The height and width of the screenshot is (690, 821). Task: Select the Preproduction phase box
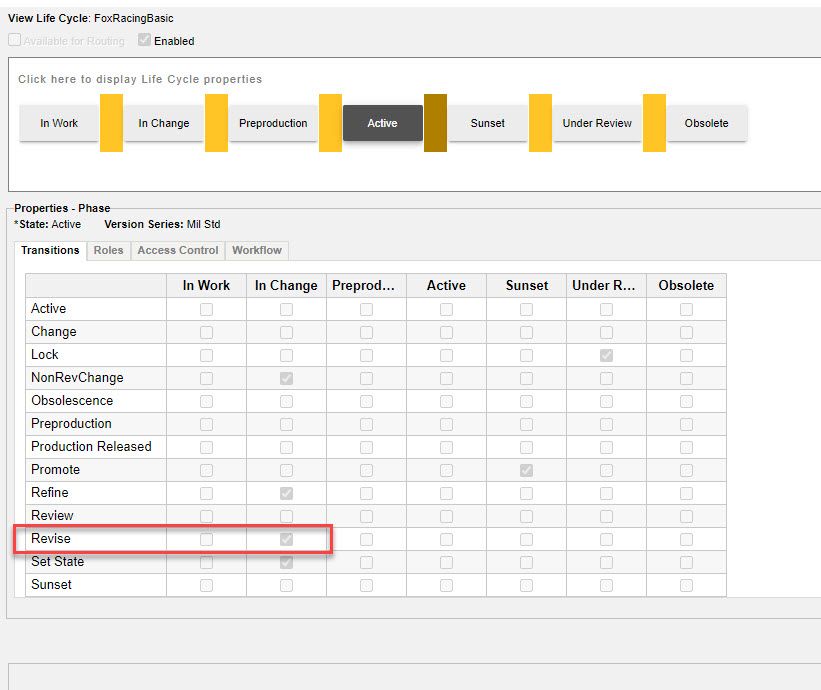click(x=273, y=123)
